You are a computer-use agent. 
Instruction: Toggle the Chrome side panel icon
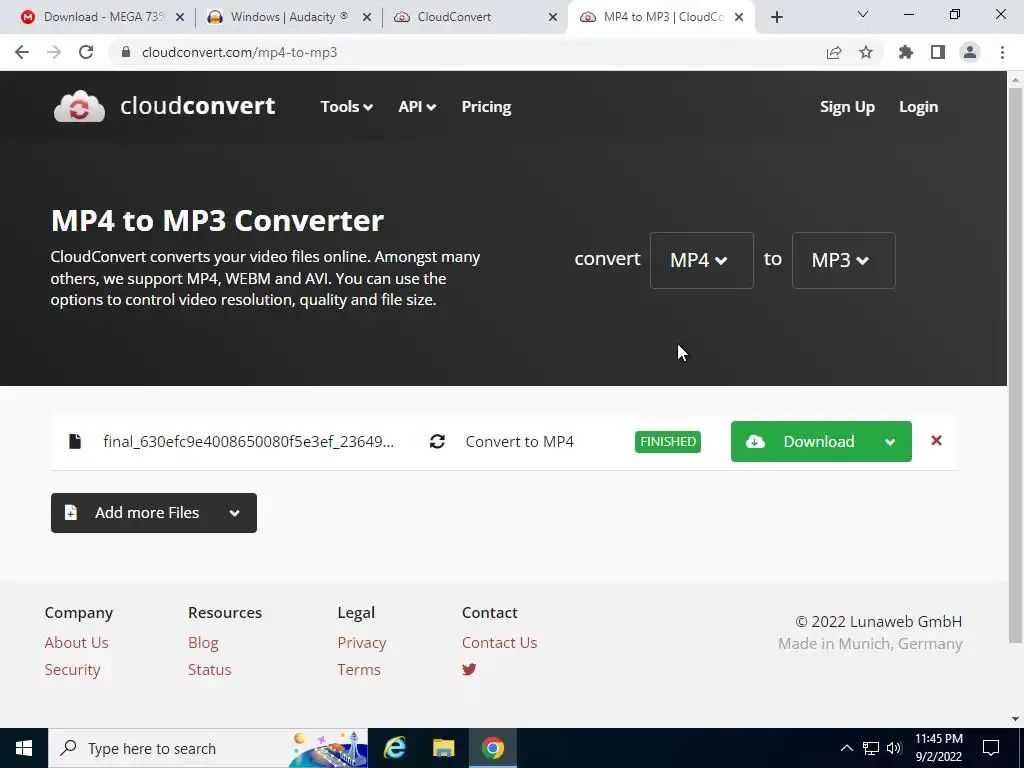[938, 52]
